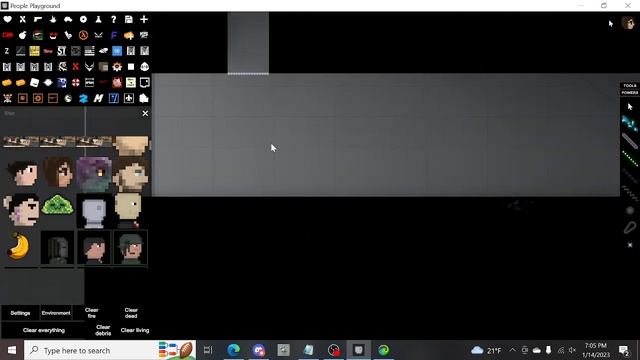The width and height of the screenshot is (640, 360).
Task: Click the Clear dead button
Action: click(x=131, y=313)
